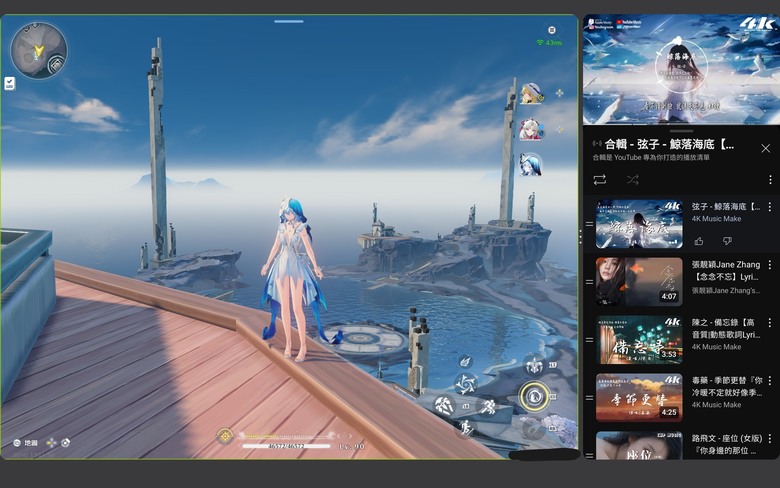Screen dimensions: 780x488
Task: Tap the game menu button above ping indicator
Action: (552, 30)
